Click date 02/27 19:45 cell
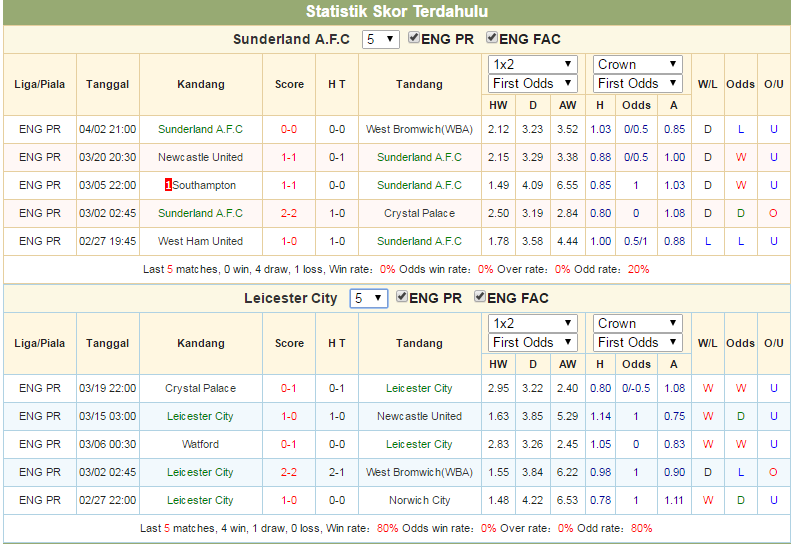The image size is (795, 544). tap(107, 241)
